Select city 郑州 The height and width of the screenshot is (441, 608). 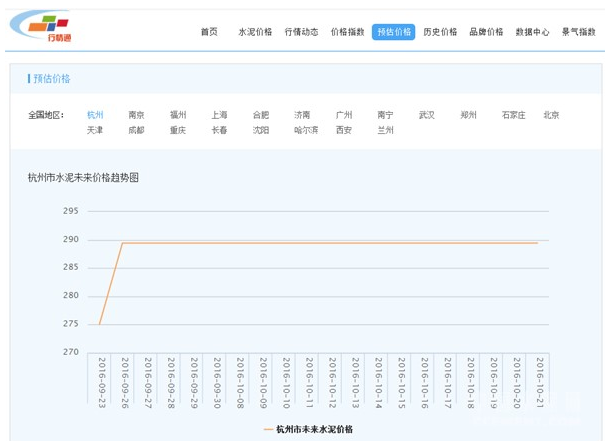[468, 115]
